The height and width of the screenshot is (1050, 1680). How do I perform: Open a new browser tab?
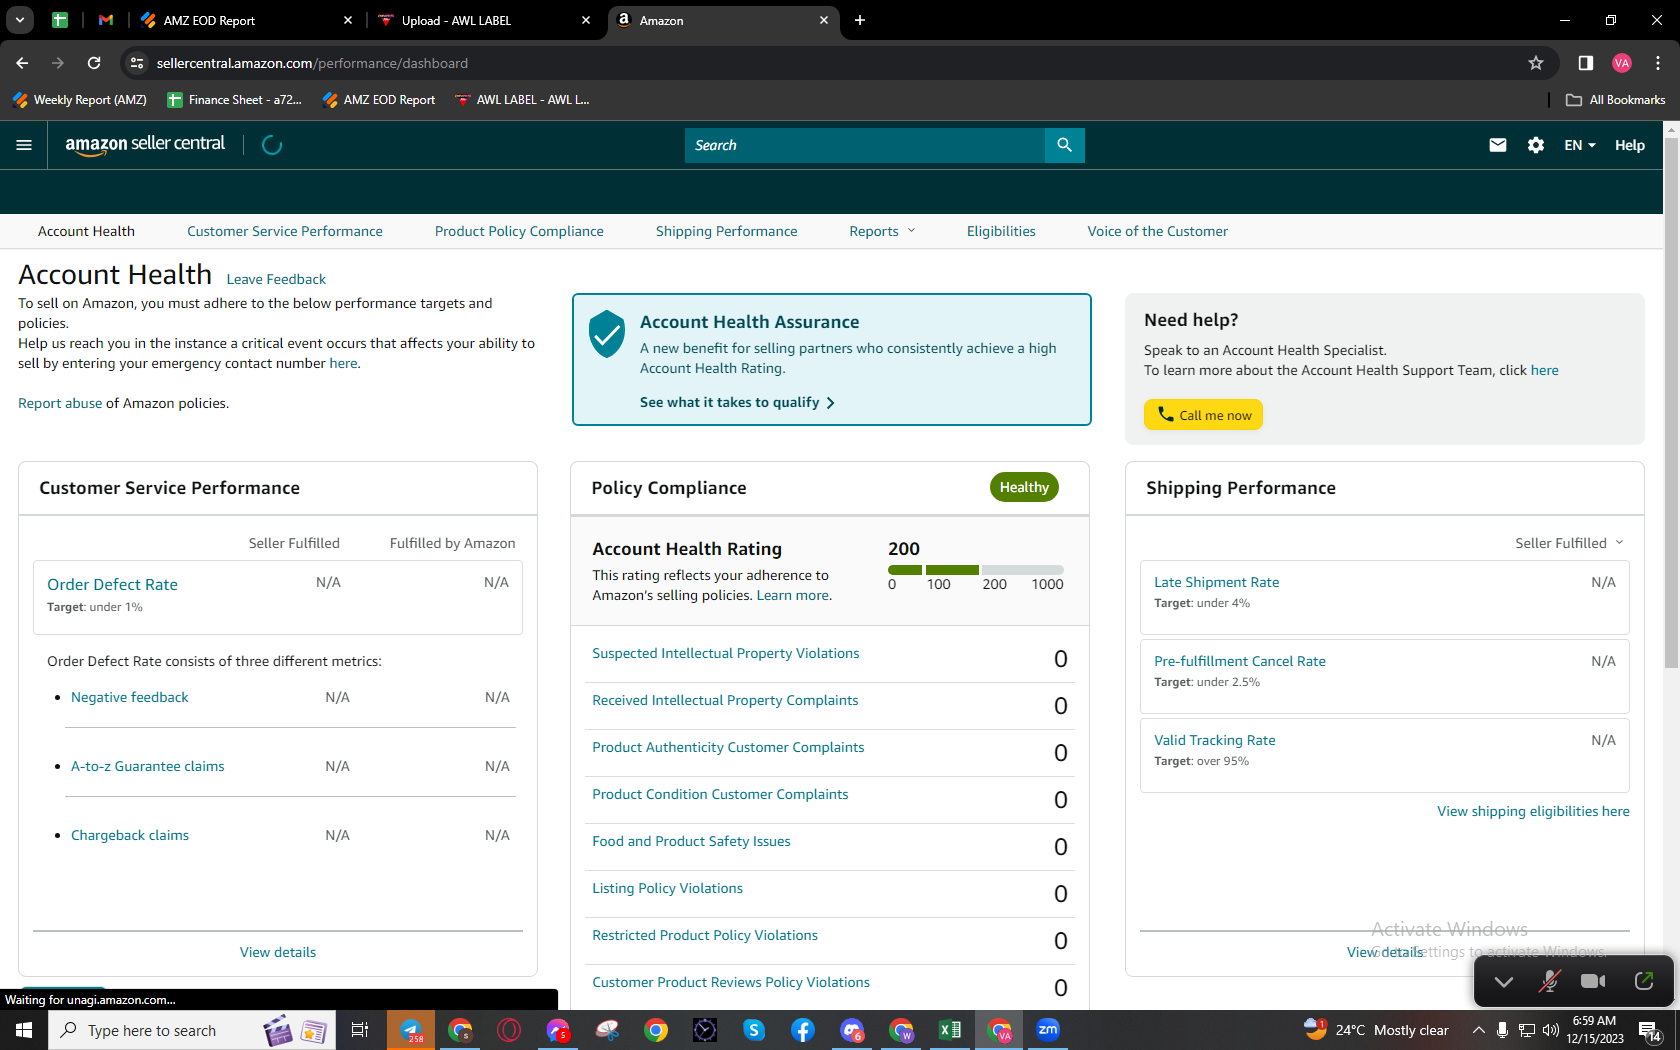(x=860, y=20)
